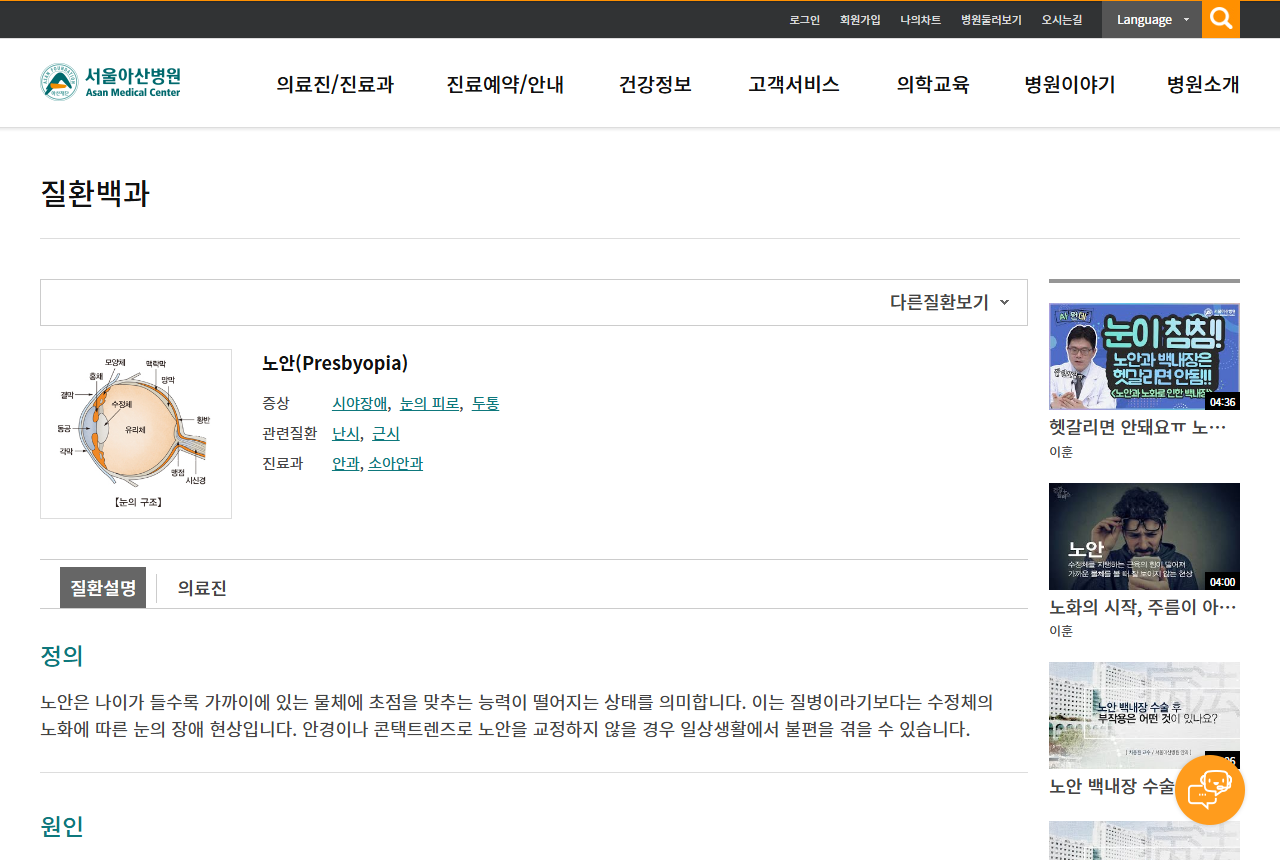Expand the 다른질환보기 dropdown
1280x860 pixels.
click(950, 302)
